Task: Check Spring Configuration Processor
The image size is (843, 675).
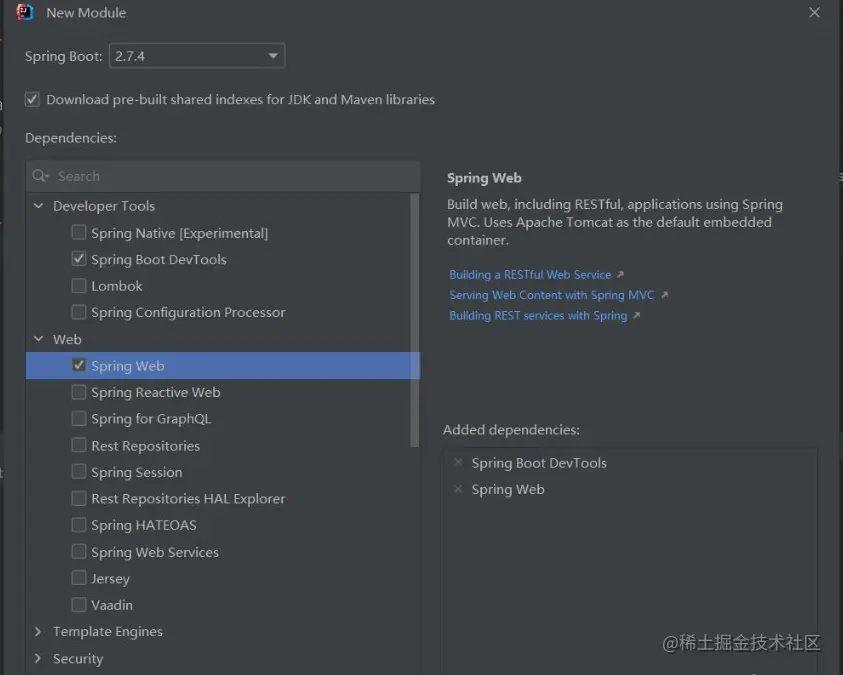Action: click(78, 312)
